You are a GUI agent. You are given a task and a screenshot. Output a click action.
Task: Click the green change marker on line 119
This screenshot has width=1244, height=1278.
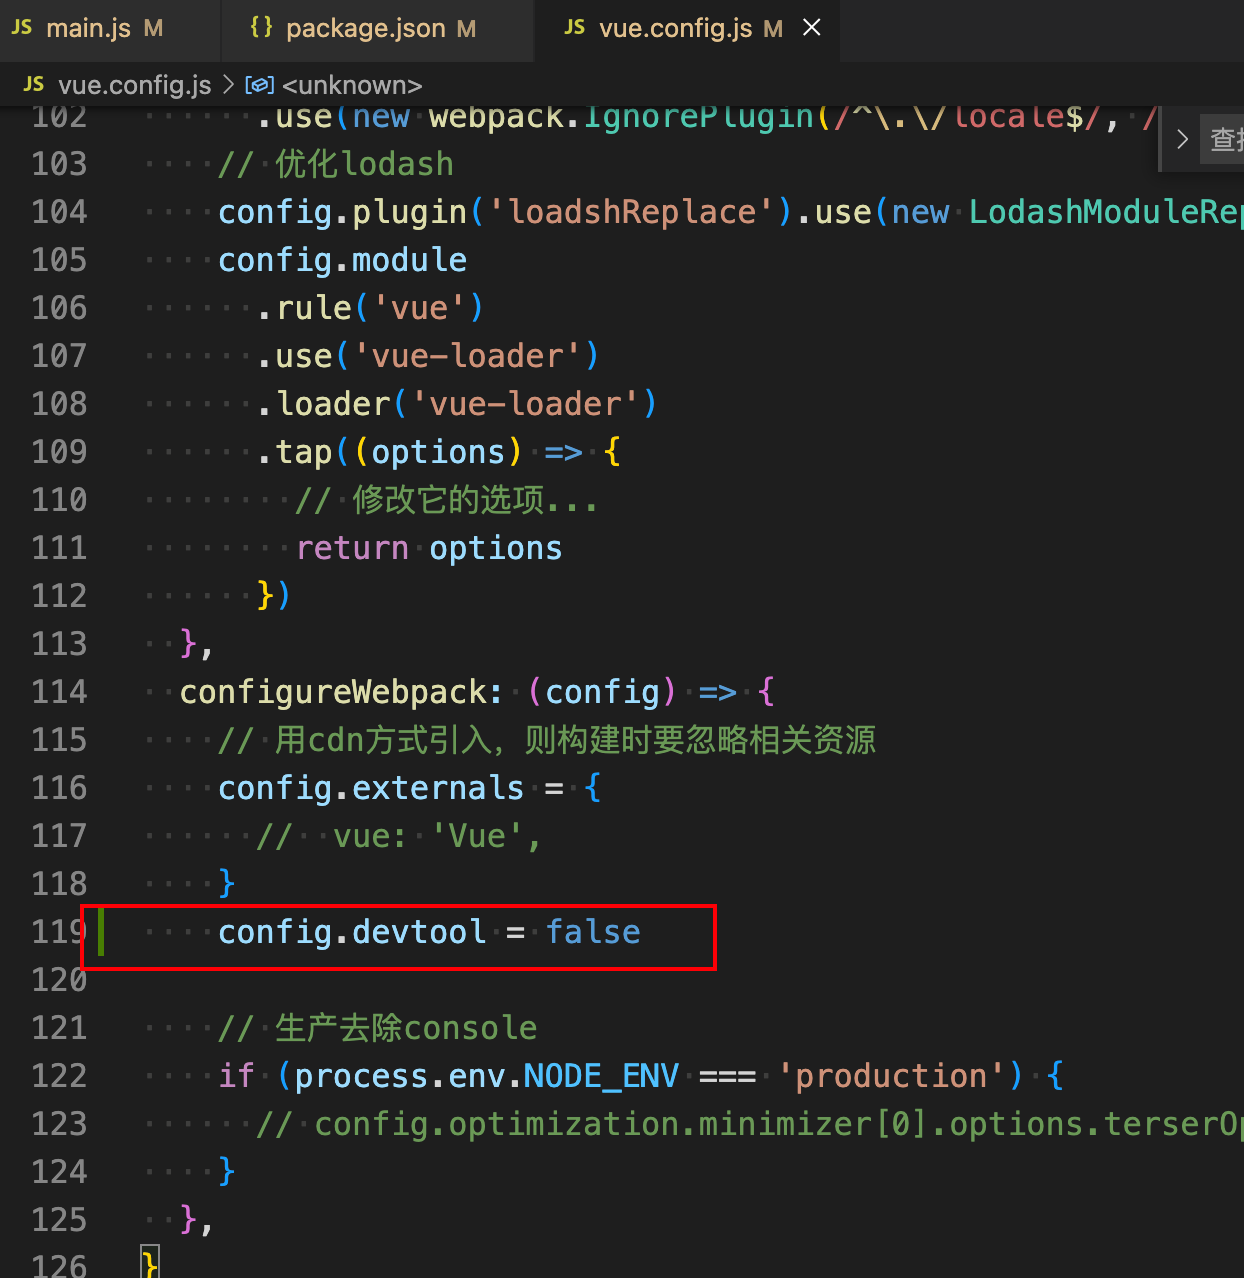tap(100, 932)
